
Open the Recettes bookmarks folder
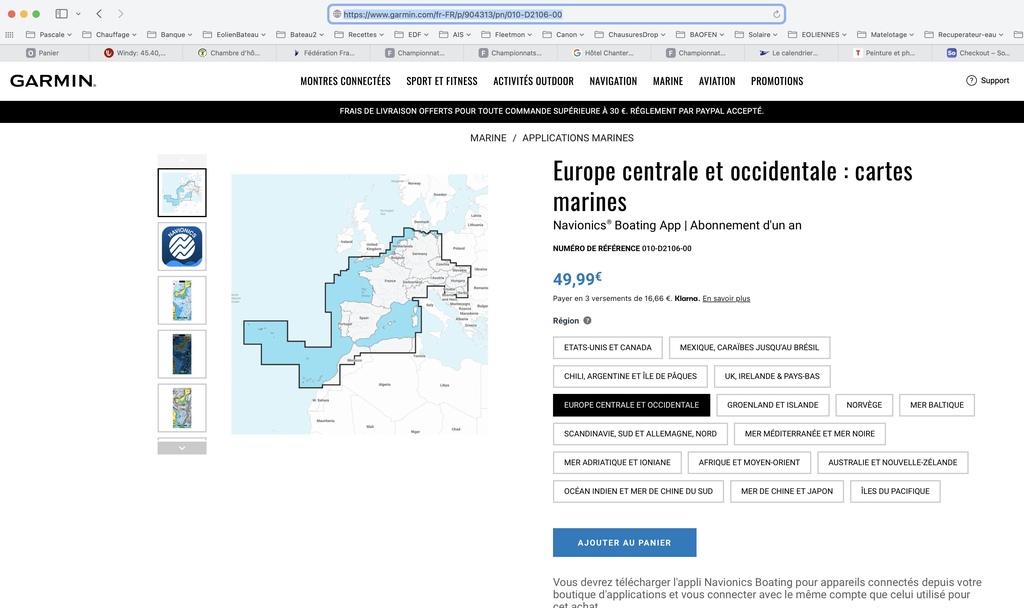(359, 35)
